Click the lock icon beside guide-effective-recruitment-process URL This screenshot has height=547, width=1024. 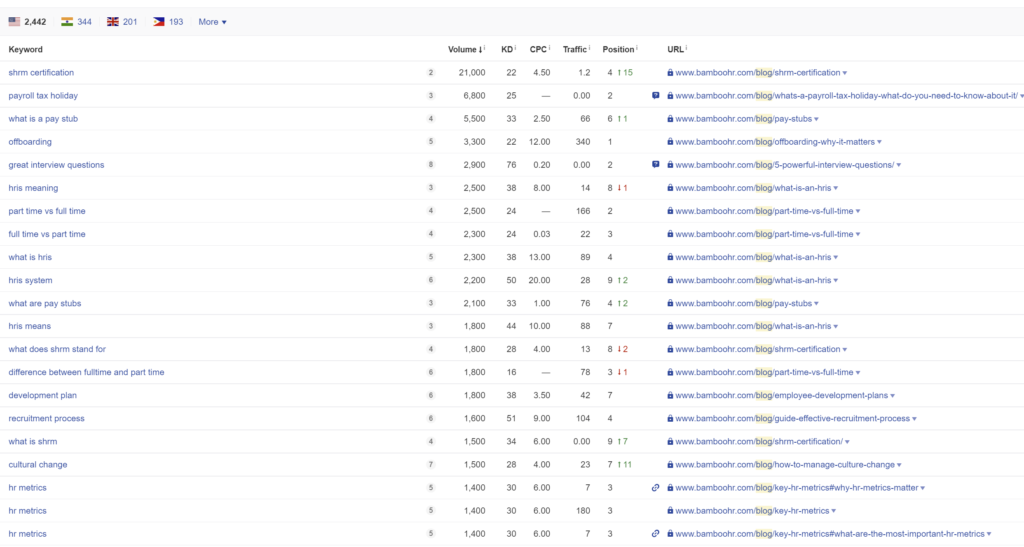pos(670,418)
